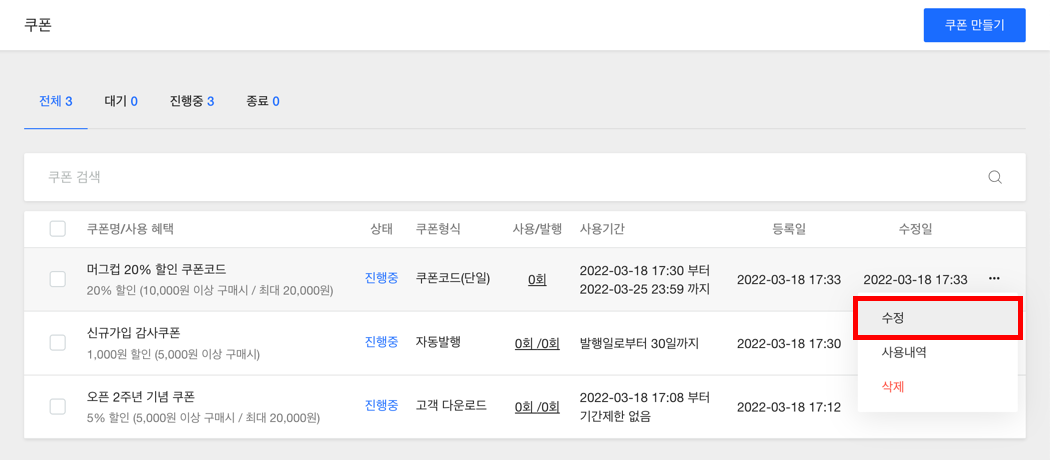Screen dimensions: 1050x460
Task: Click the 신규가입 감사쿠폰 coupon name
Action: [x=133, y=333]
